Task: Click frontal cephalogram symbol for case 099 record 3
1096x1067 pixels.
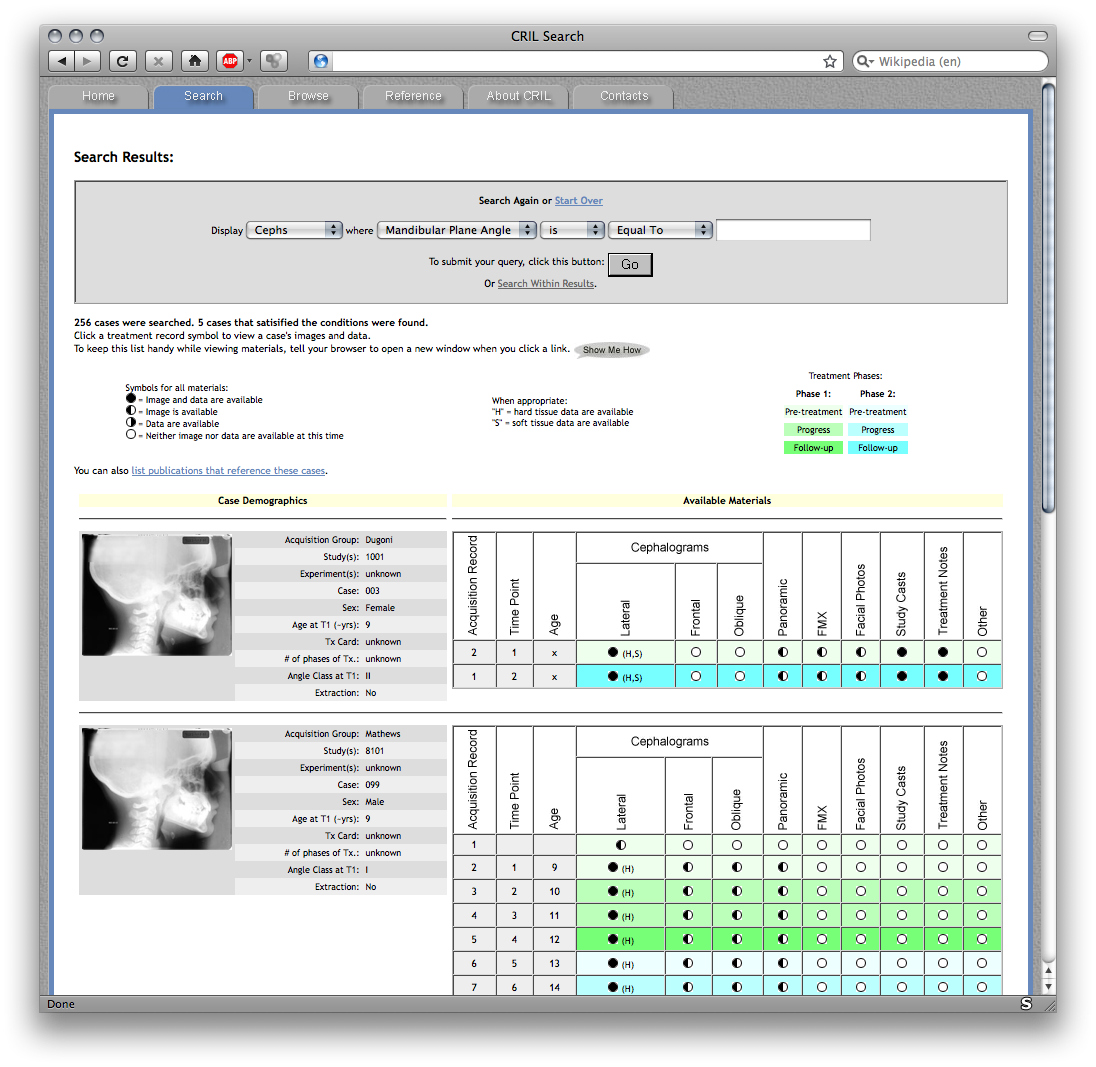Action: tap(688, 891)
